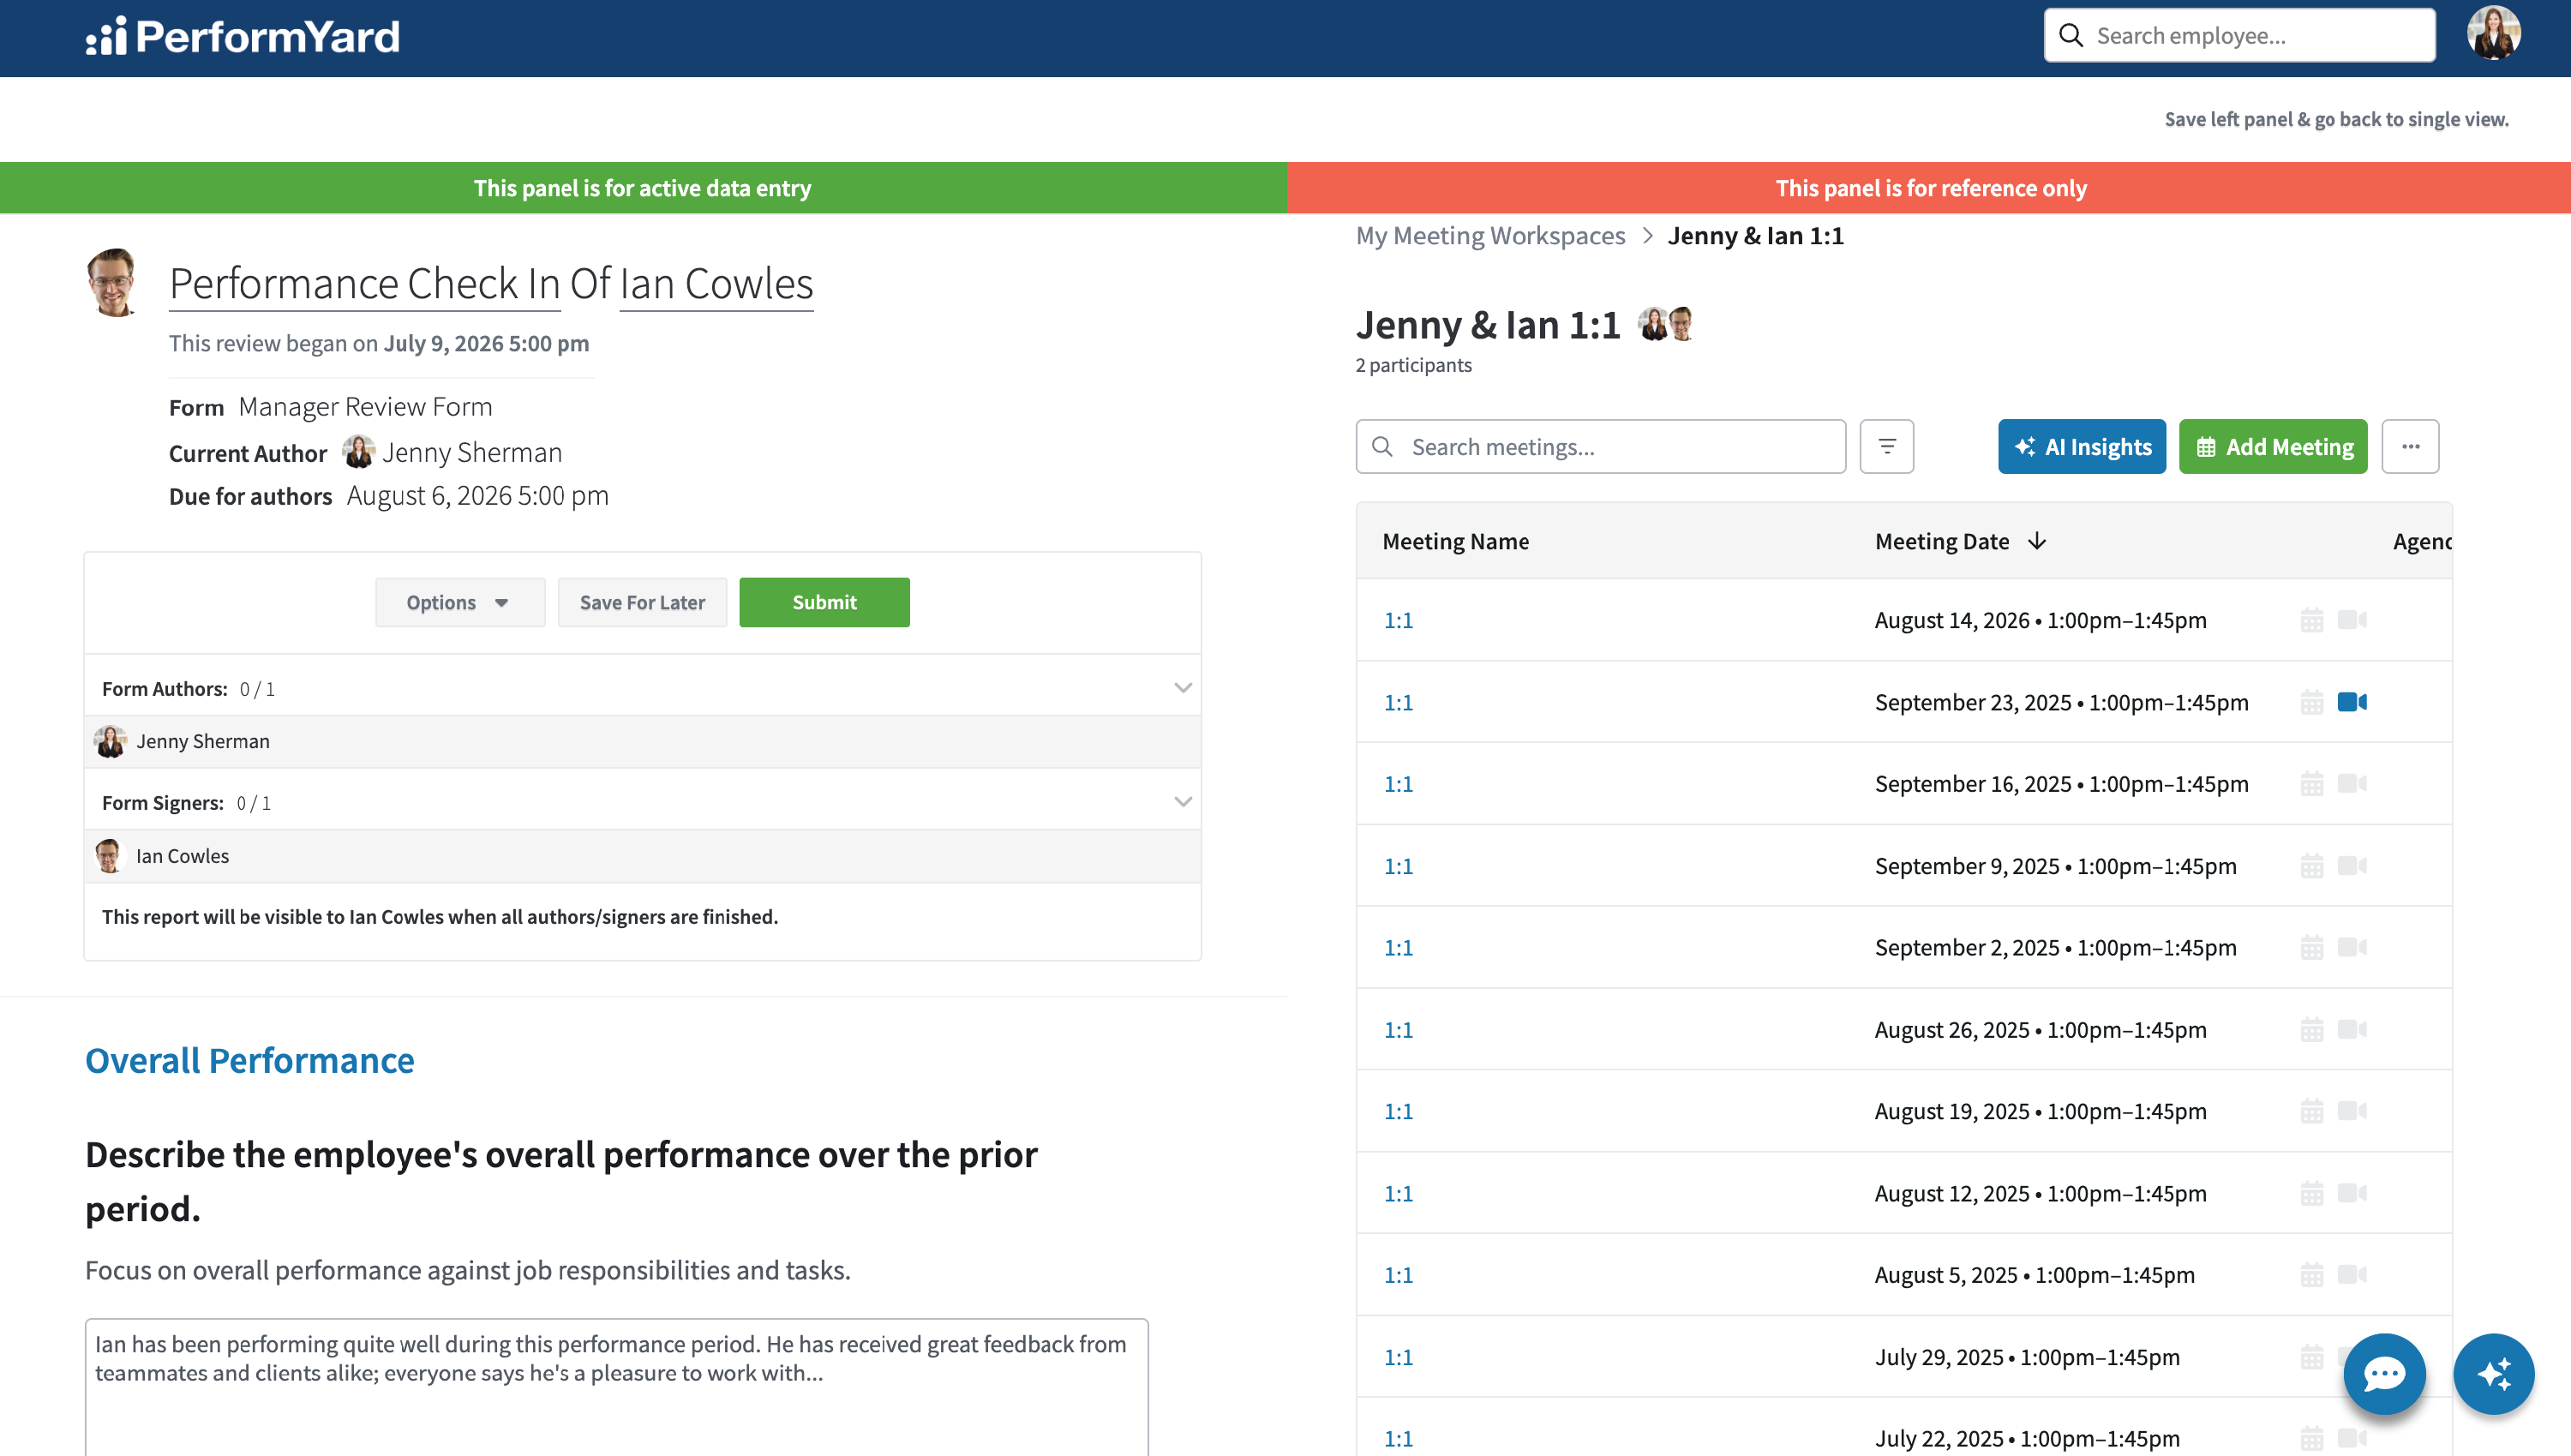The image size is (2571, 1456).
Task: Open the Options dropdown
Action: coord(460,602)
